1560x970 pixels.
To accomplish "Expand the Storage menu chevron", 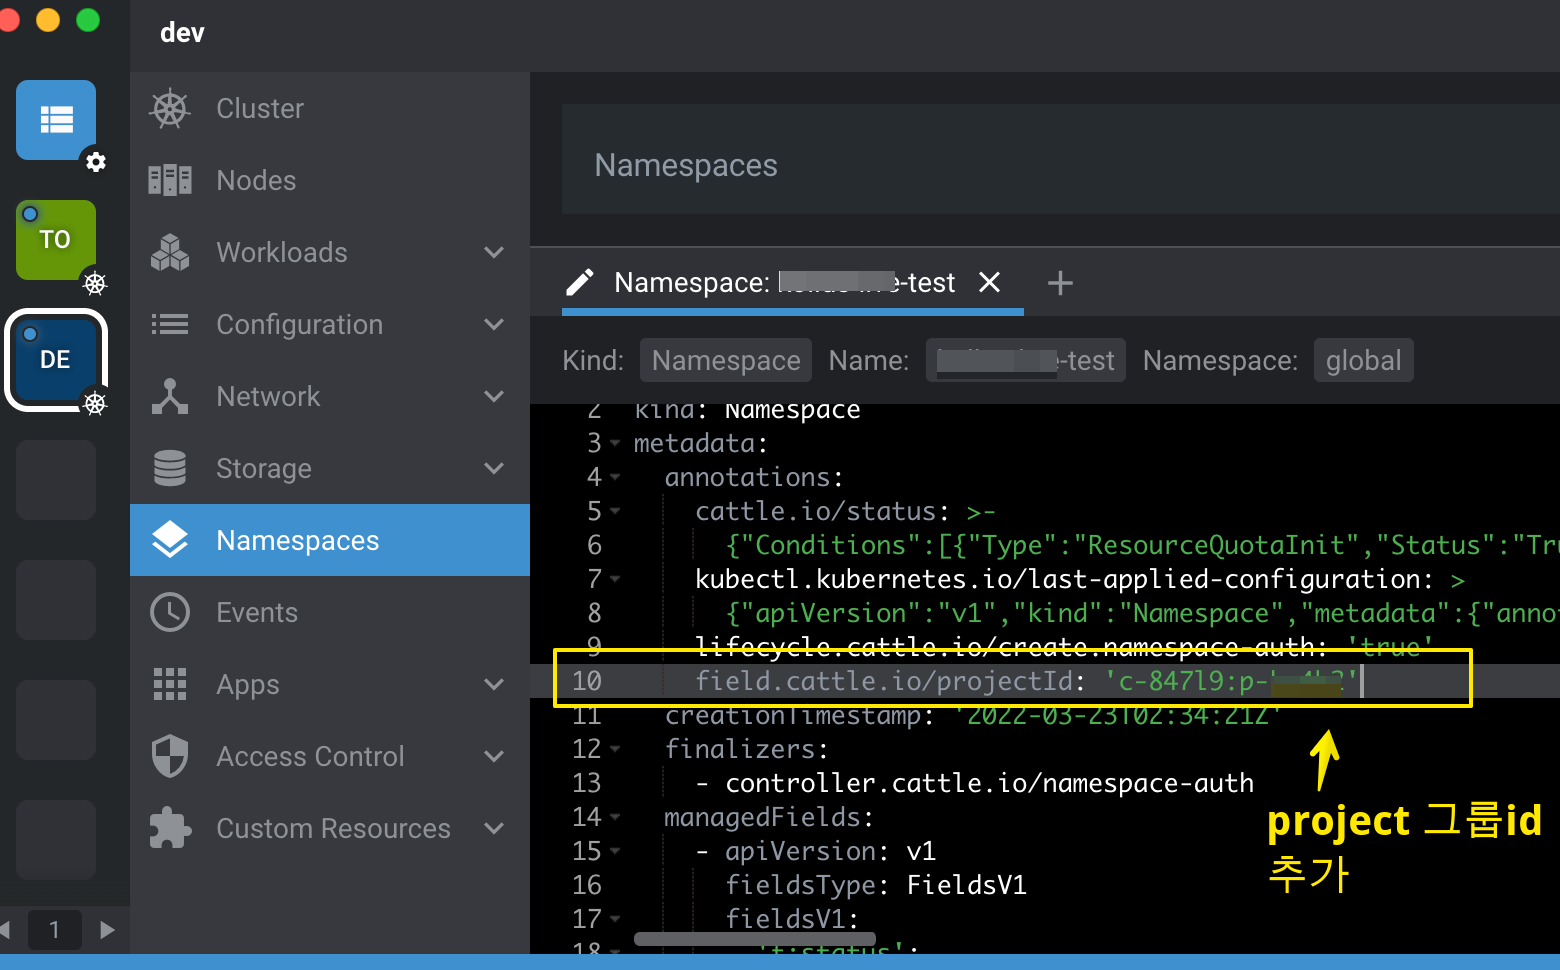I will point(494,468).
